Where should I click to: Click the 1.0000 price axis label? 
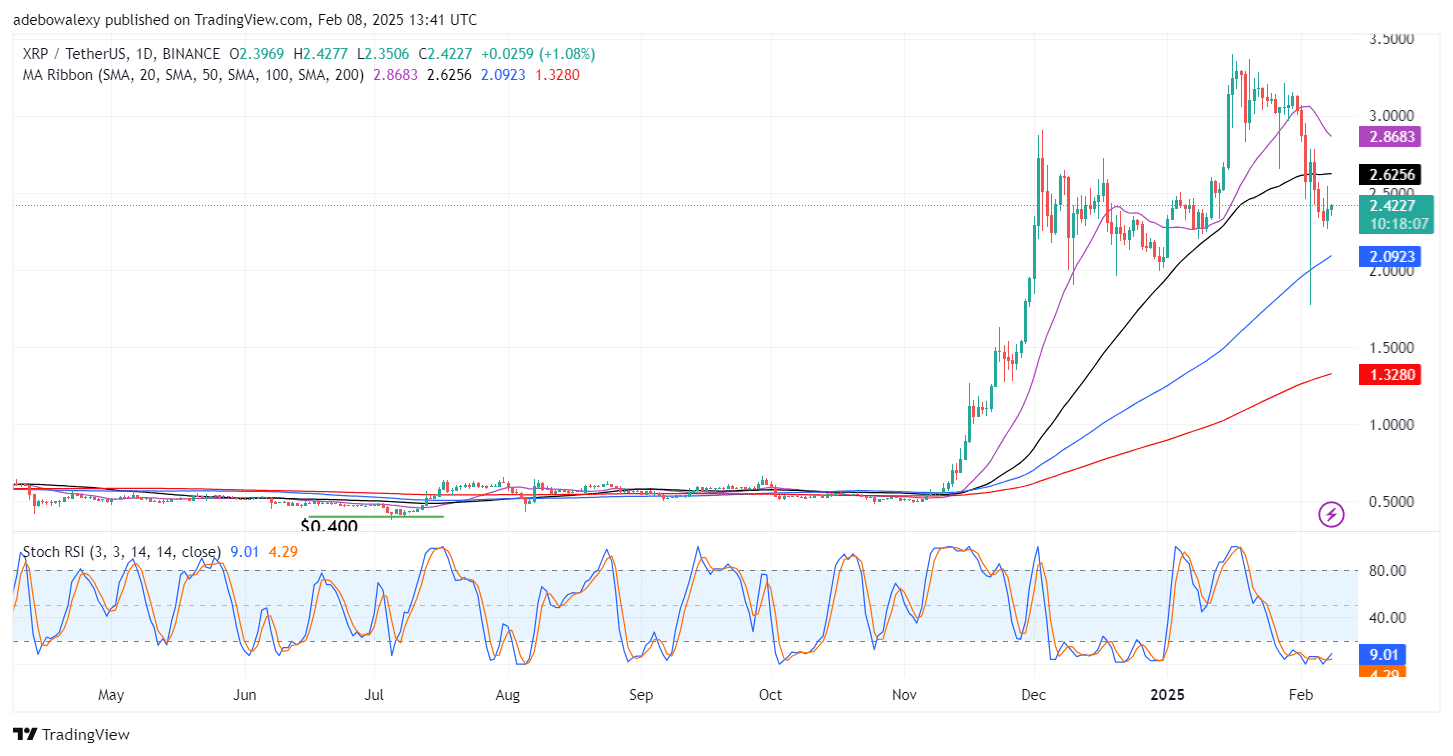click(1392, 424)
